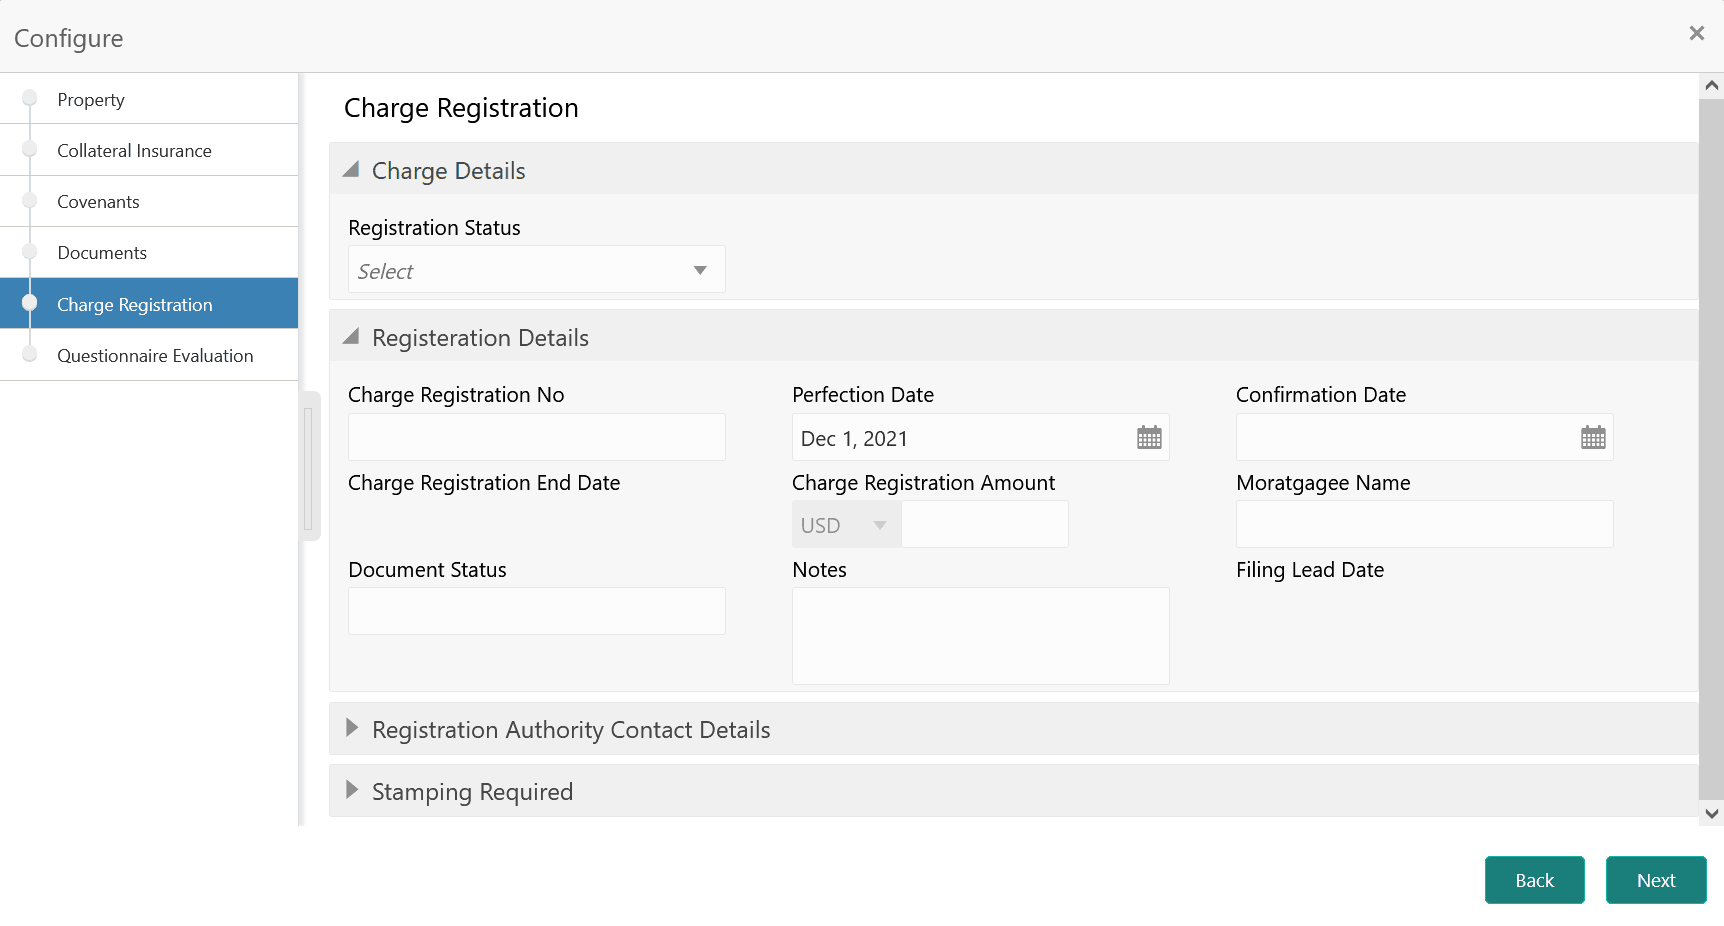Click inside the Notes text area
The width and height of the screenshot is (1724, 926).
pyautogui.click(x=980, y=635)
